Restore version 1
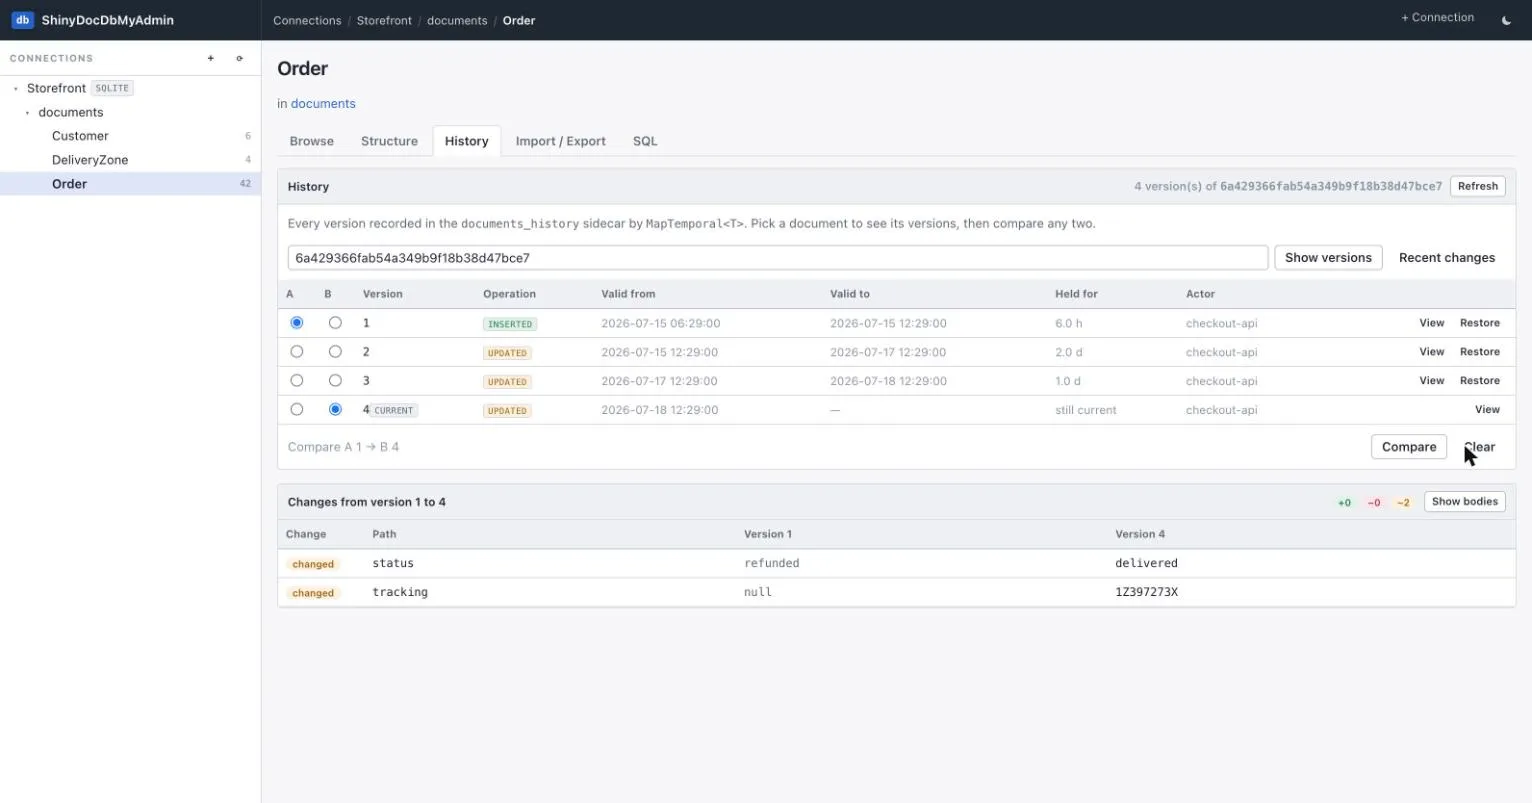The height and width of the screenshot is (803, 1532). tap(1480, 323)
